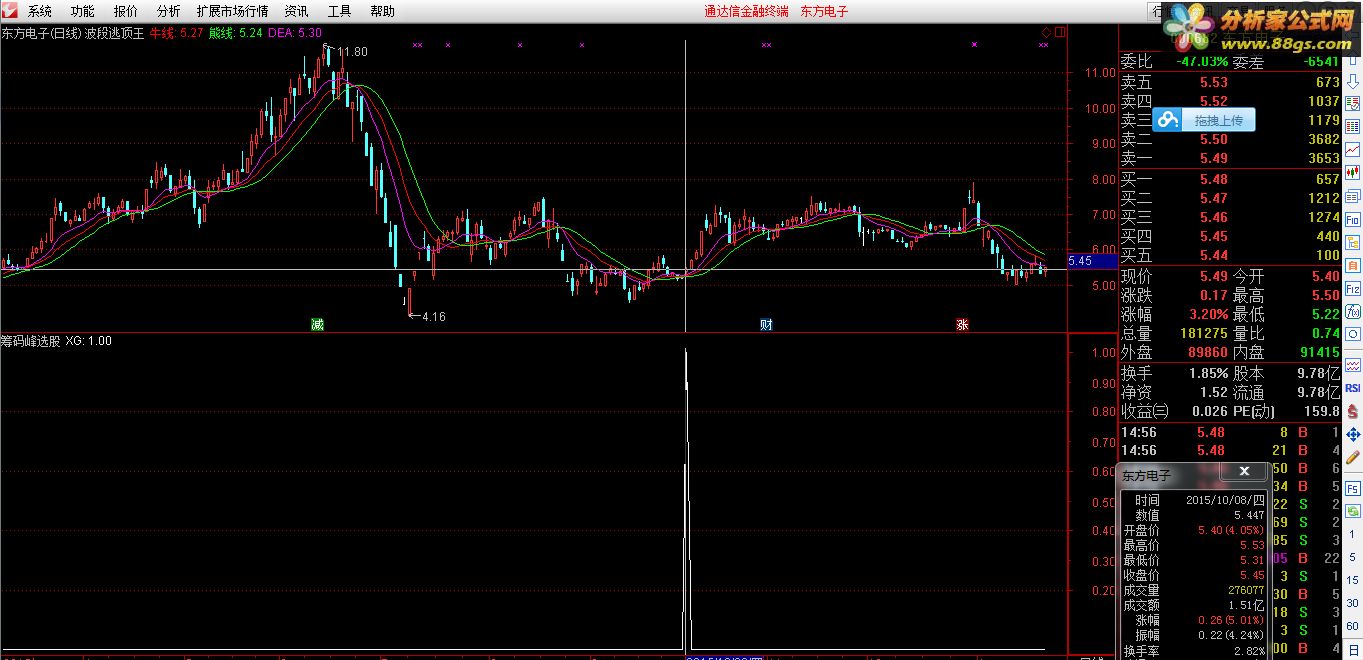Select the 卖一 5.49 order row

1229,158
